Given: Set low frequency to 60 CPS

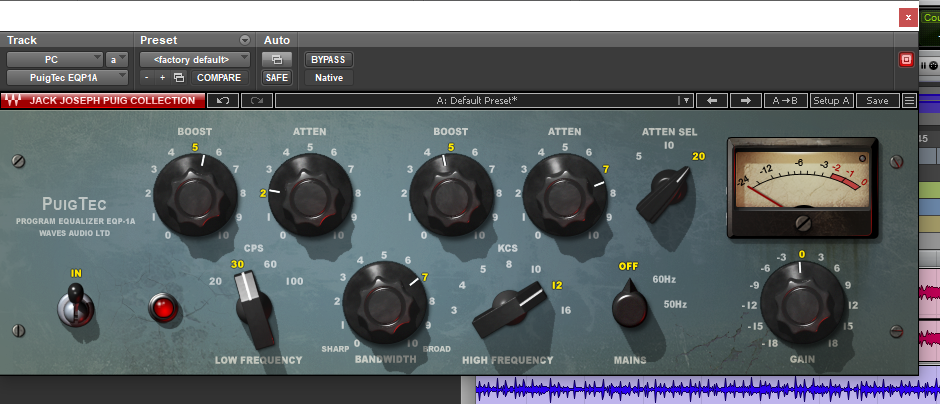Looking at the screenshot, I should [x=270, y=264].
